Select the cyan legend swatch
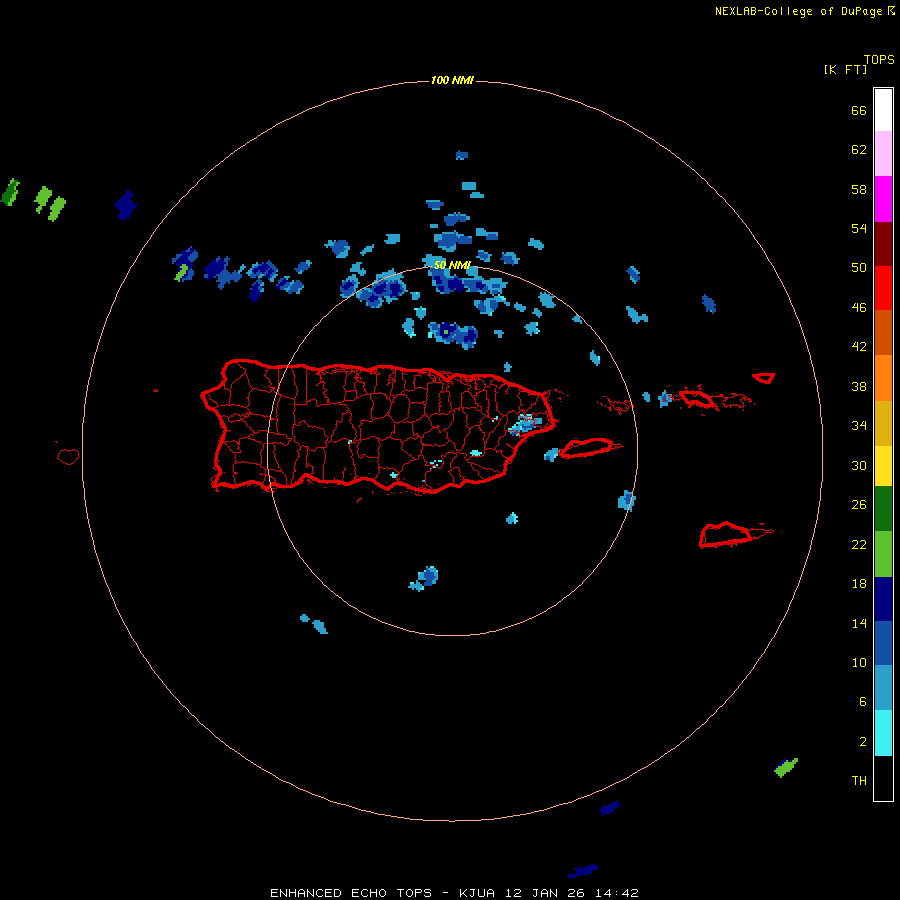Viewport: 900px width, 900px height. (x=883, y=733)
